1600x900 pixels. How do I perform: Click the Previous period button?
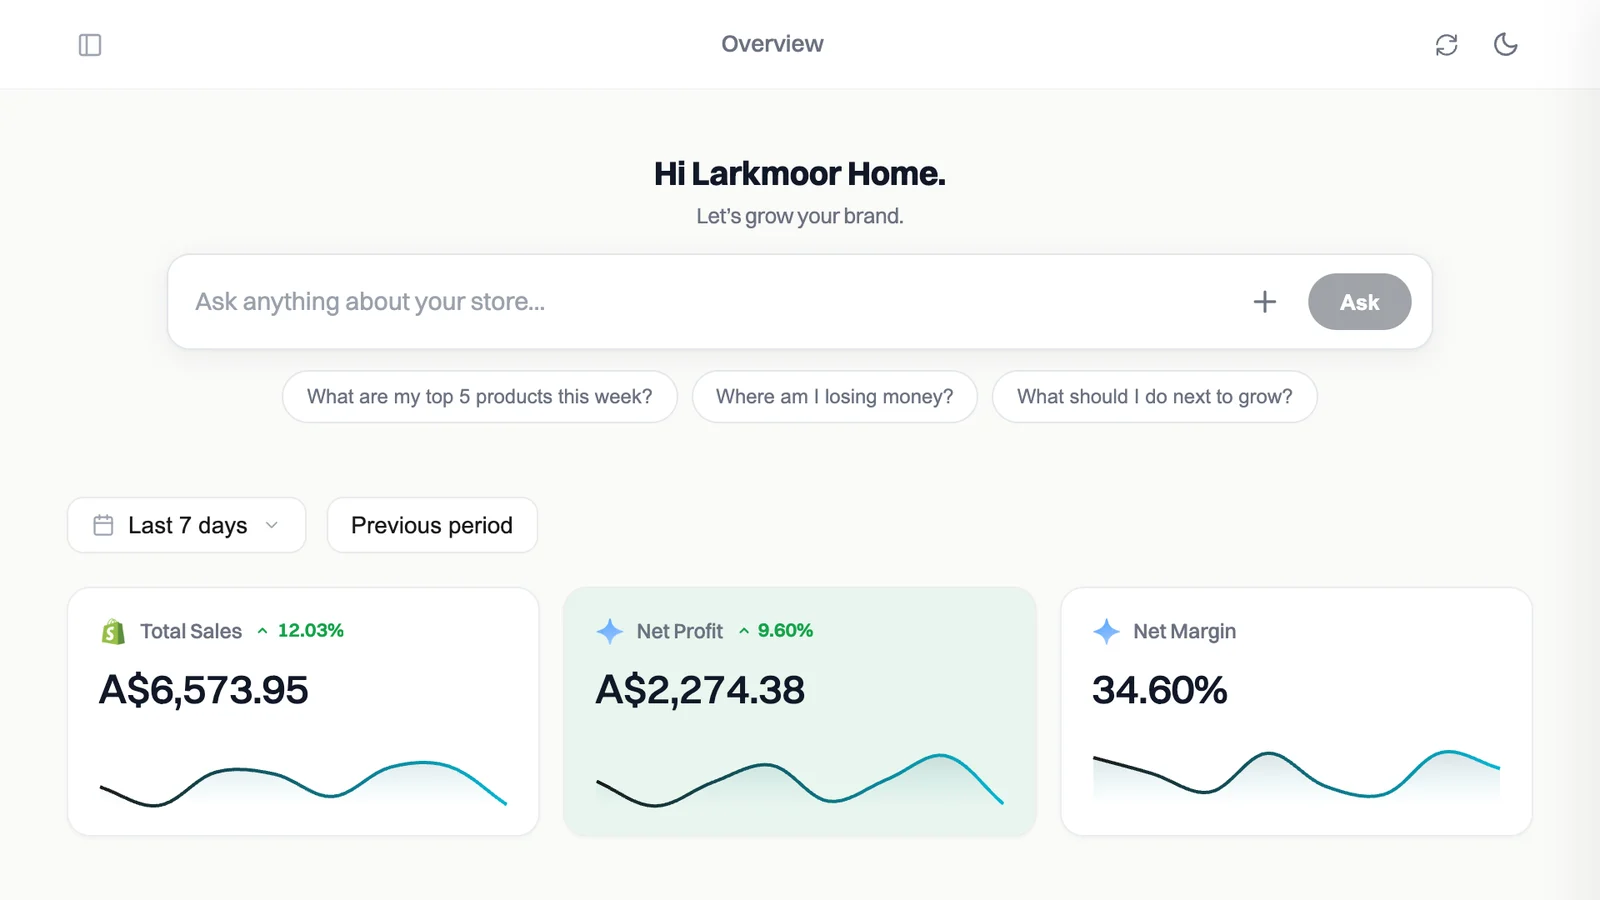432,525
